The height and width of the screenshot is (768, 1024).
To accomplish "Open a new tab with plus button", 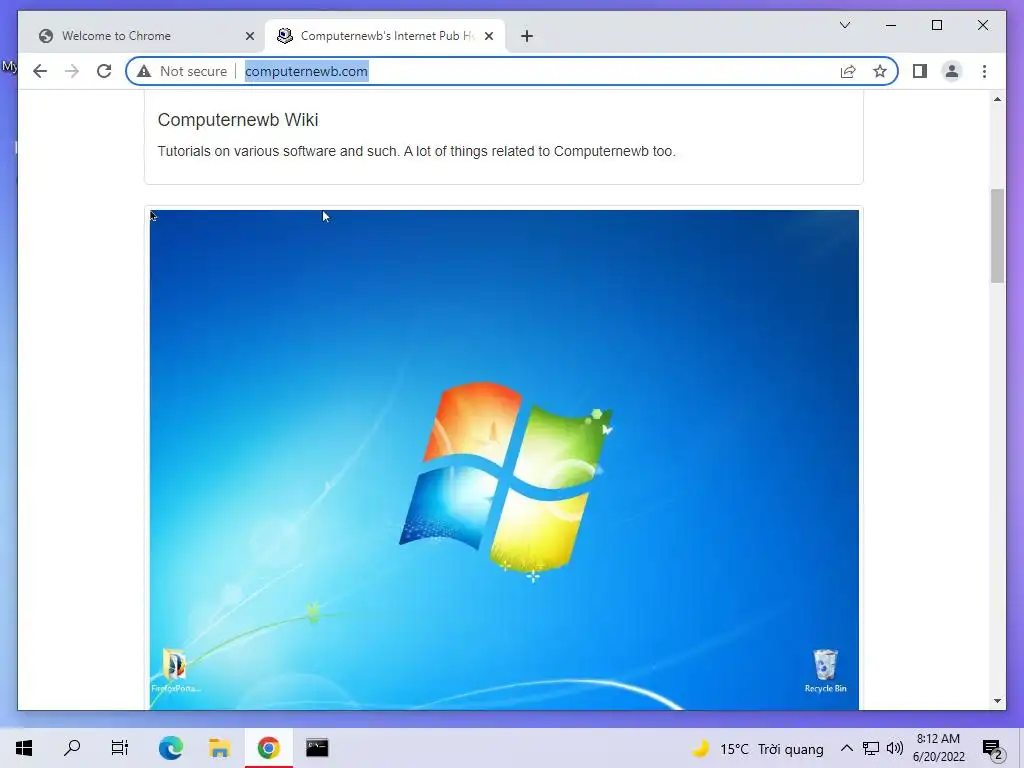I will [527, 36].
